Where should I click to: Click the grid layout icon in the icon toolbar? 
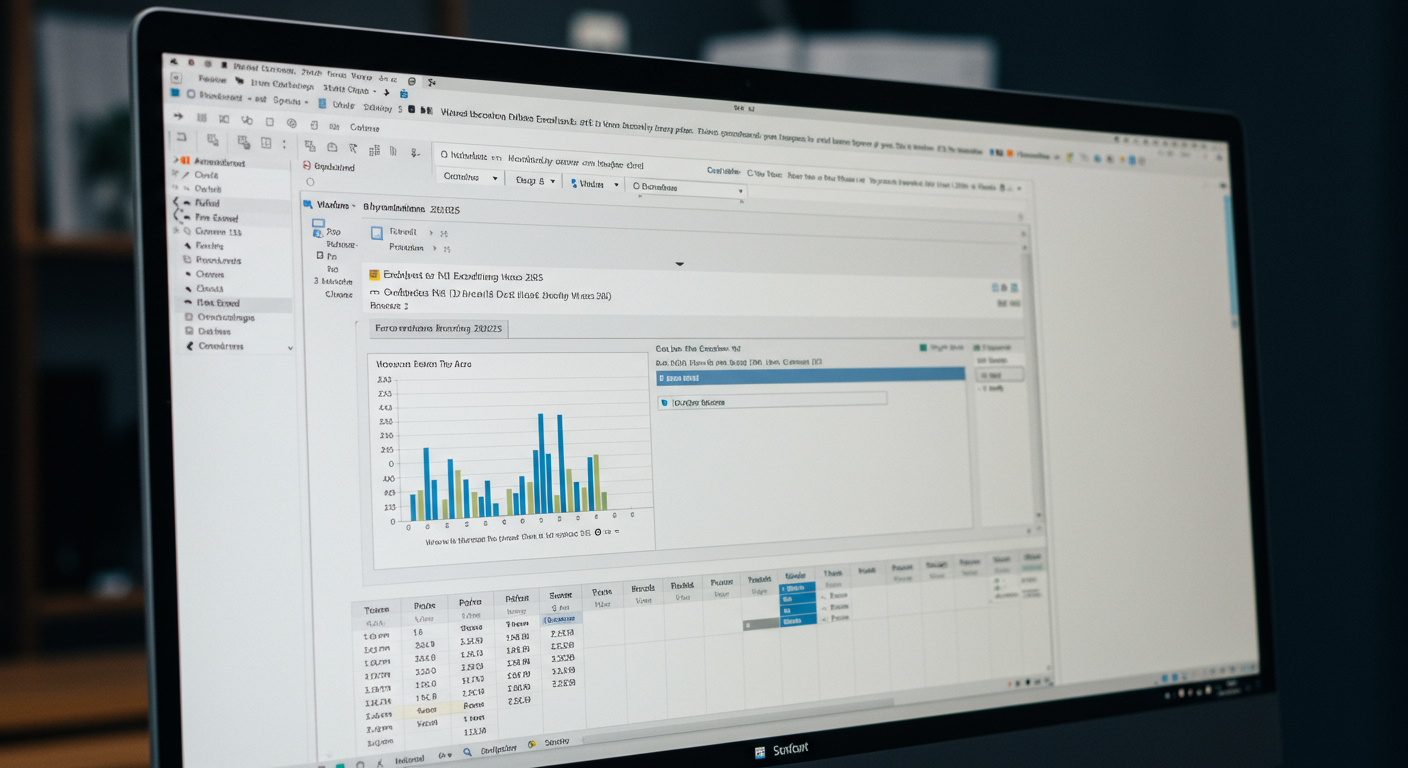[267, 144]
